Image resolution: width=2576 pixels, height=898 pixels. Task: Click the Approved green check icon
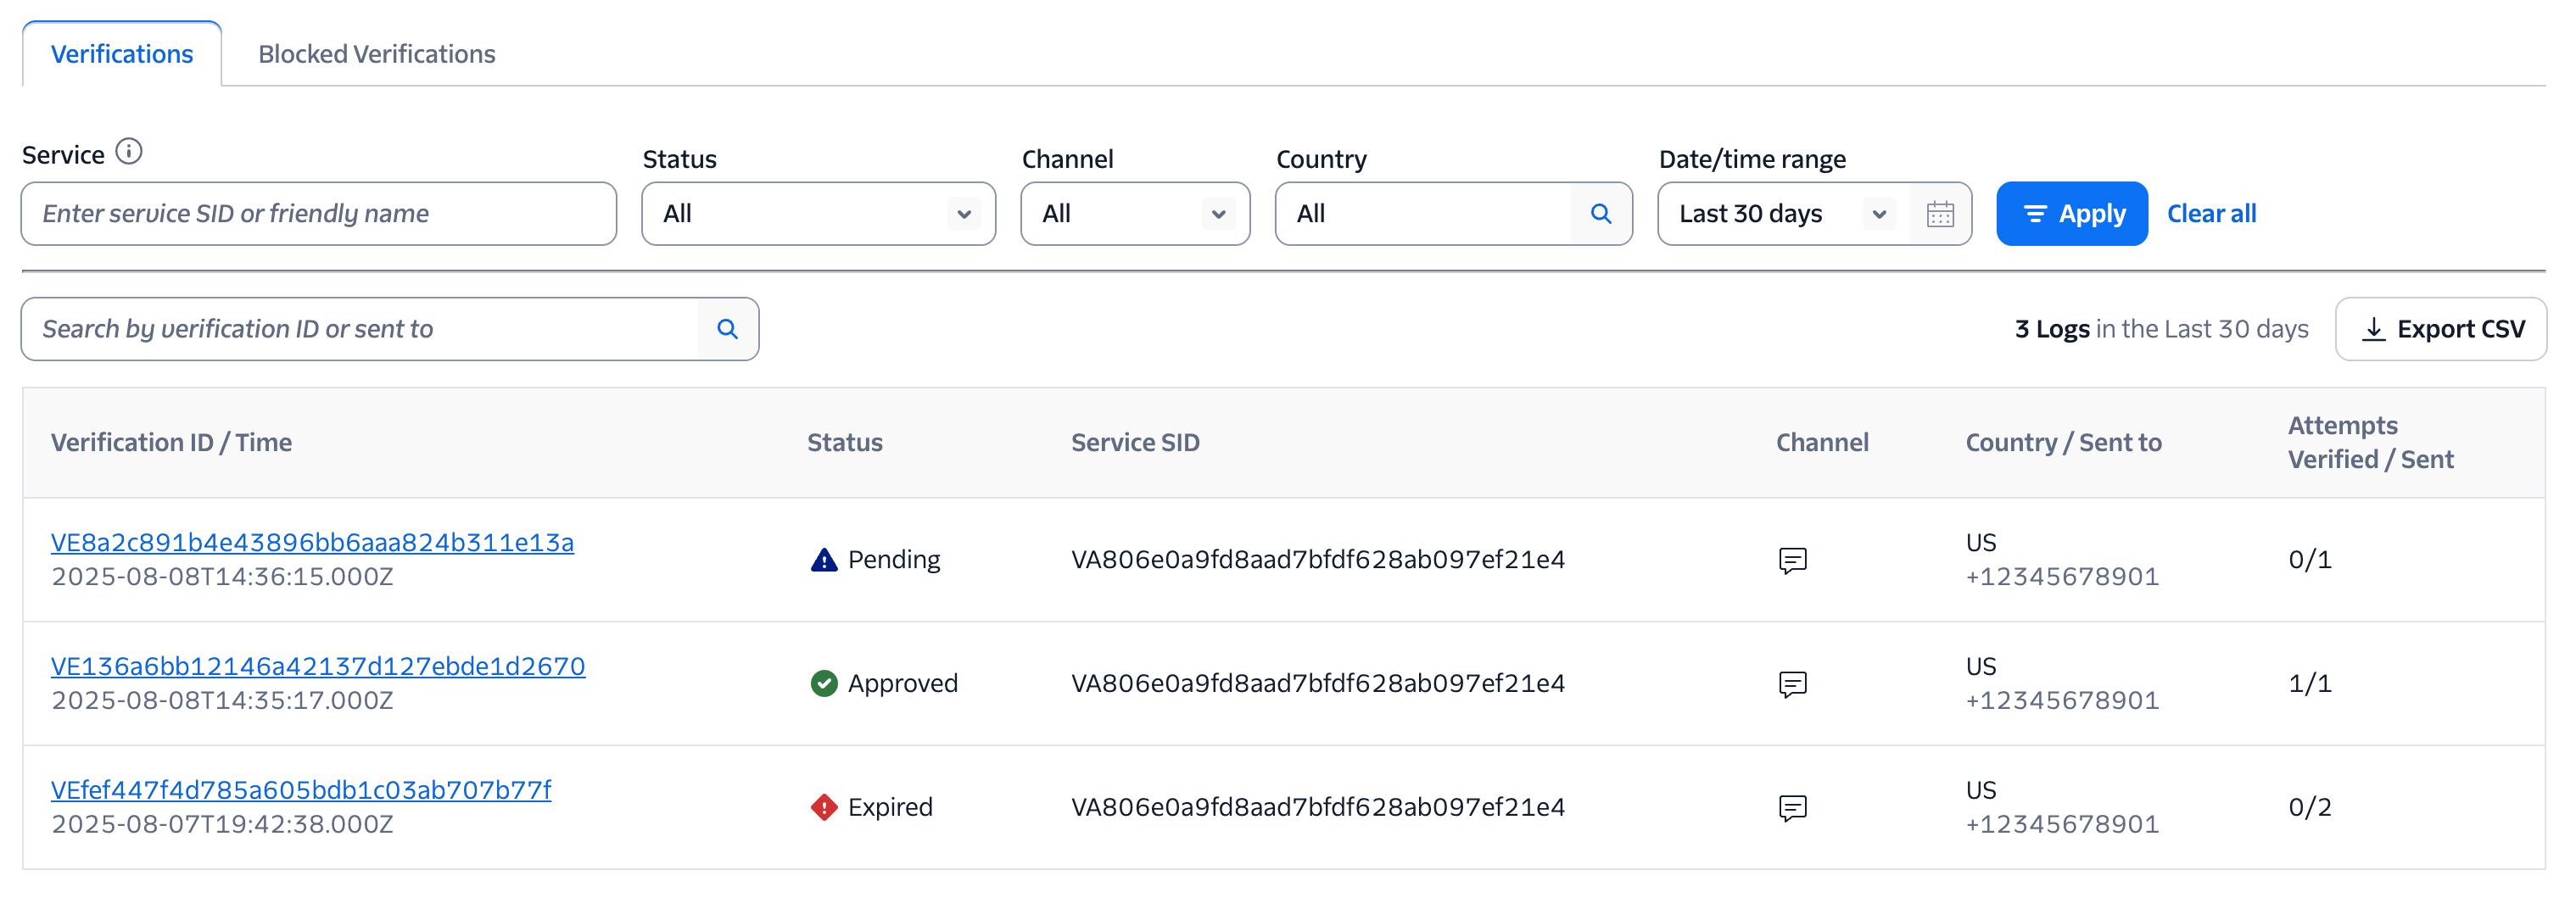click(x=822, y=683)
